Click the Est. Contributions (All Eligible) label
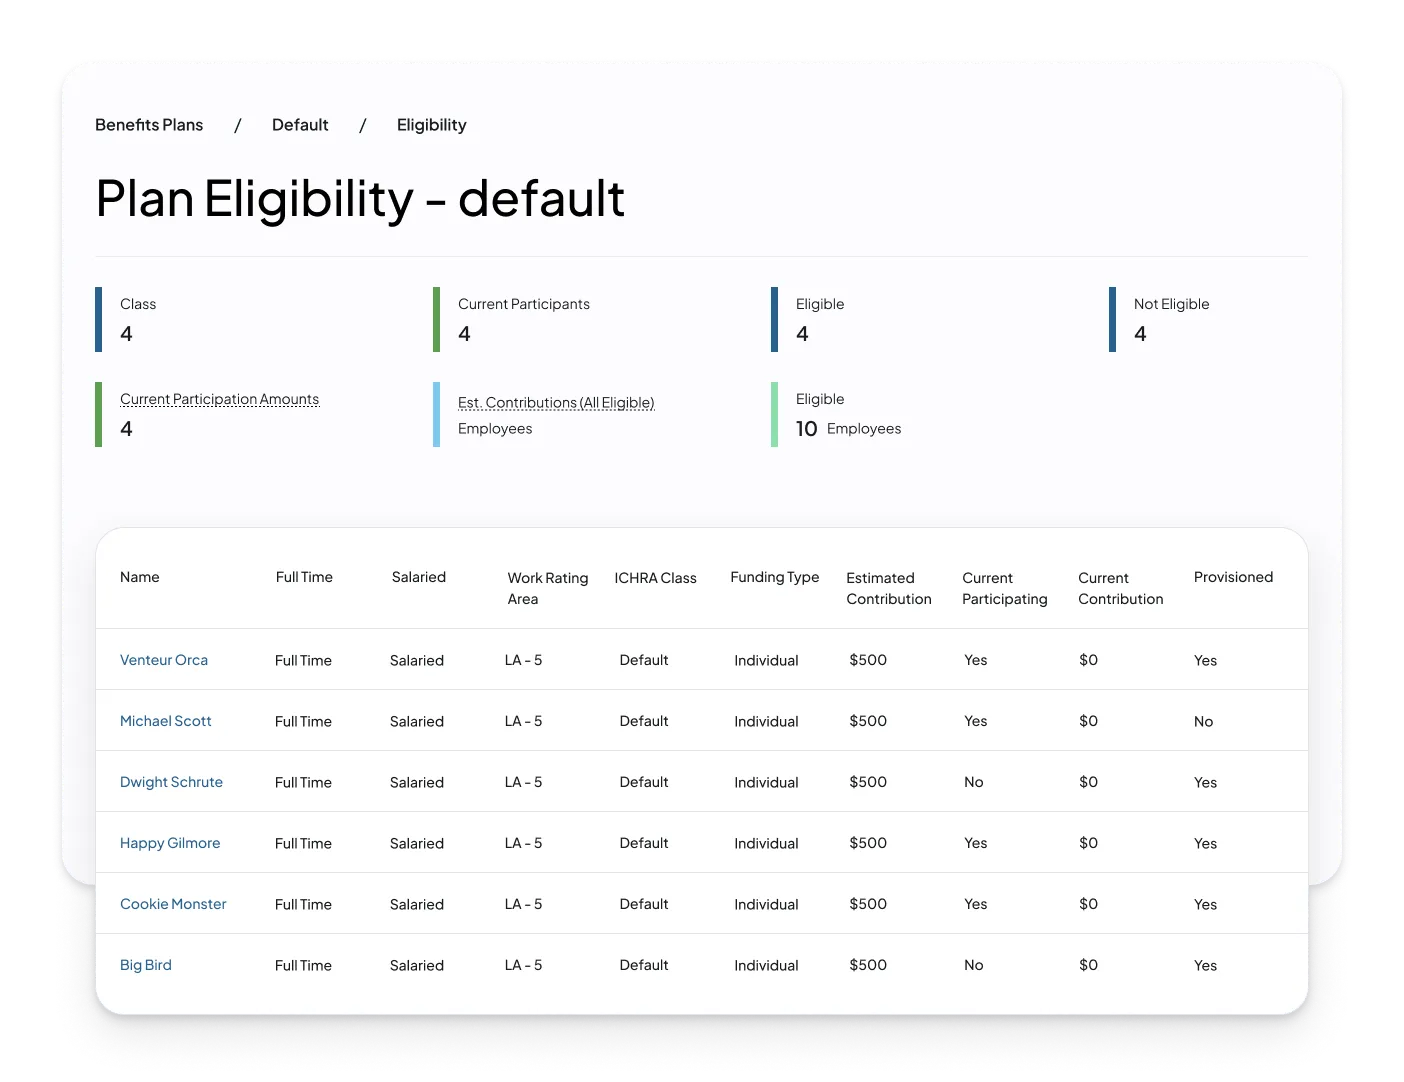The height and width of the screenshot is (1082, 1404). tap(556, 403)
